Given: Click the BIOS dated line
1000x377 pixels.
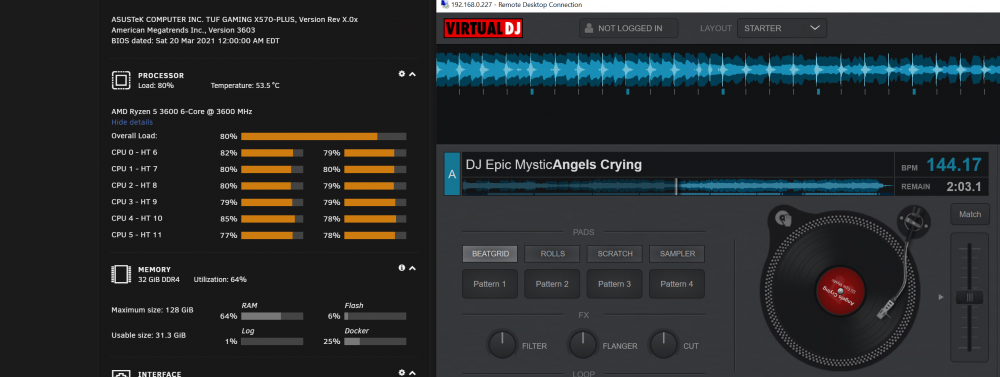Looking at the screenshot, I should click(x=195, y=40).
